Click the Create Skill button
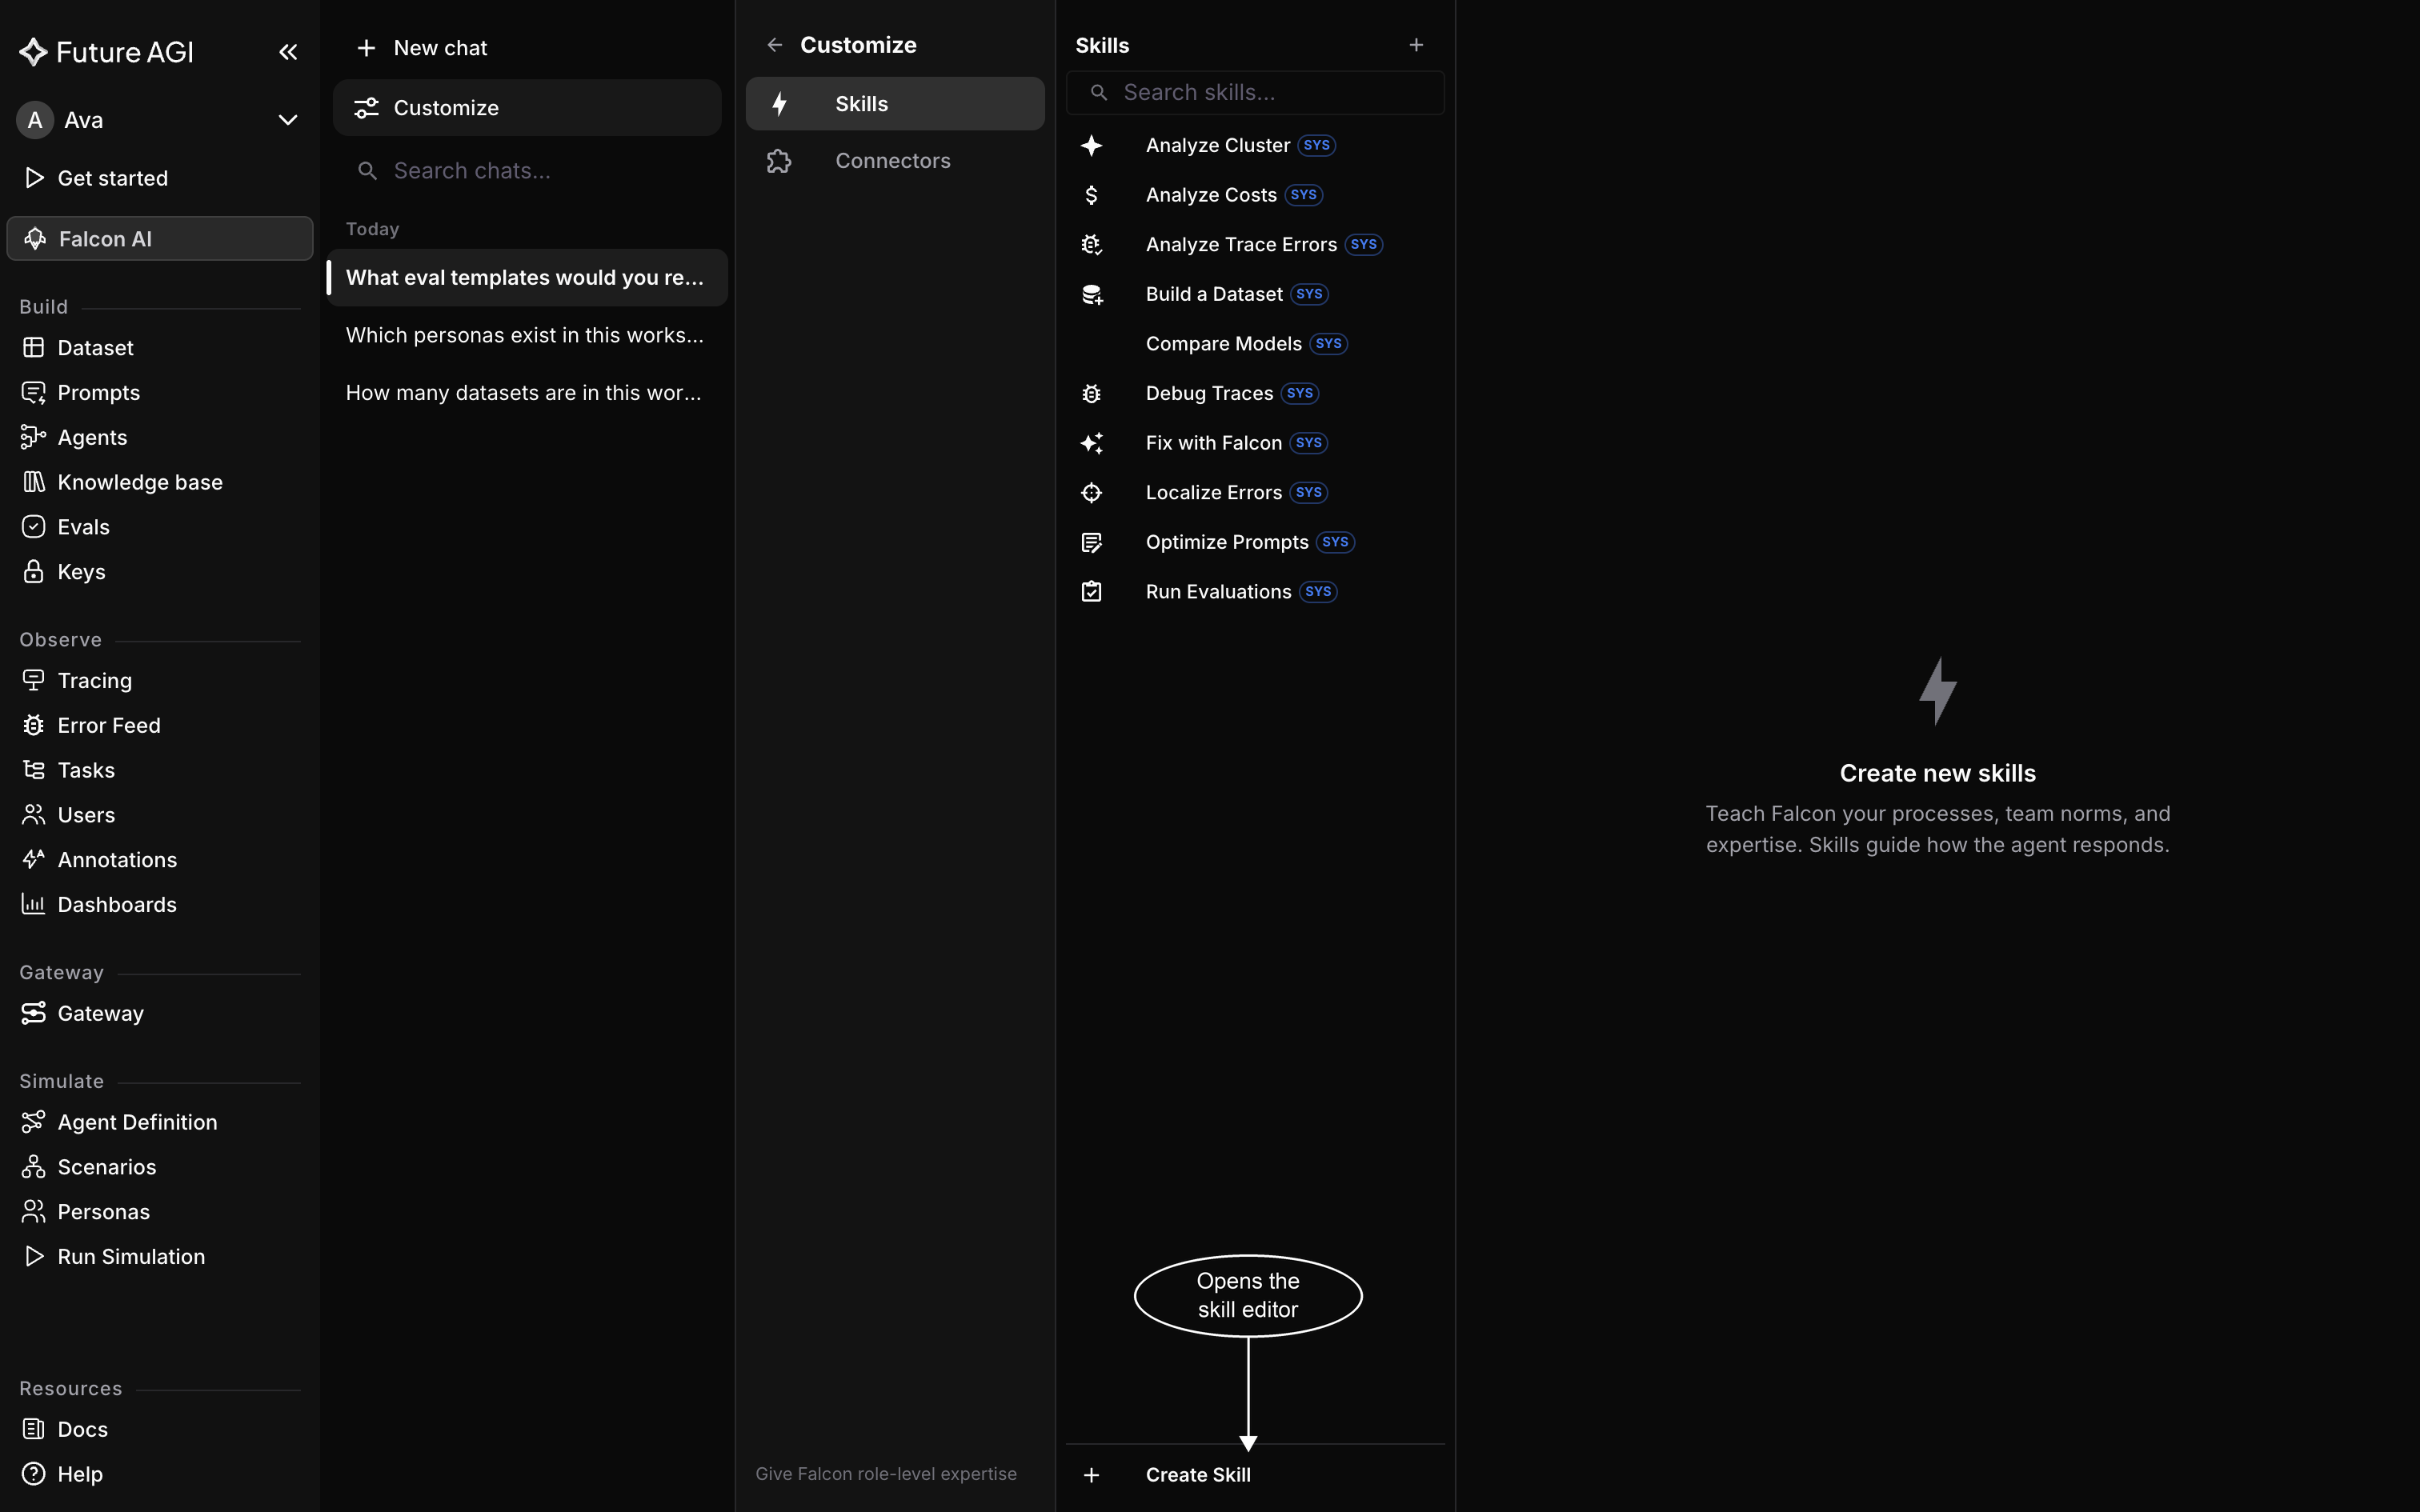The height and width of the screenshot is (1512, 2420). 1255,1475
